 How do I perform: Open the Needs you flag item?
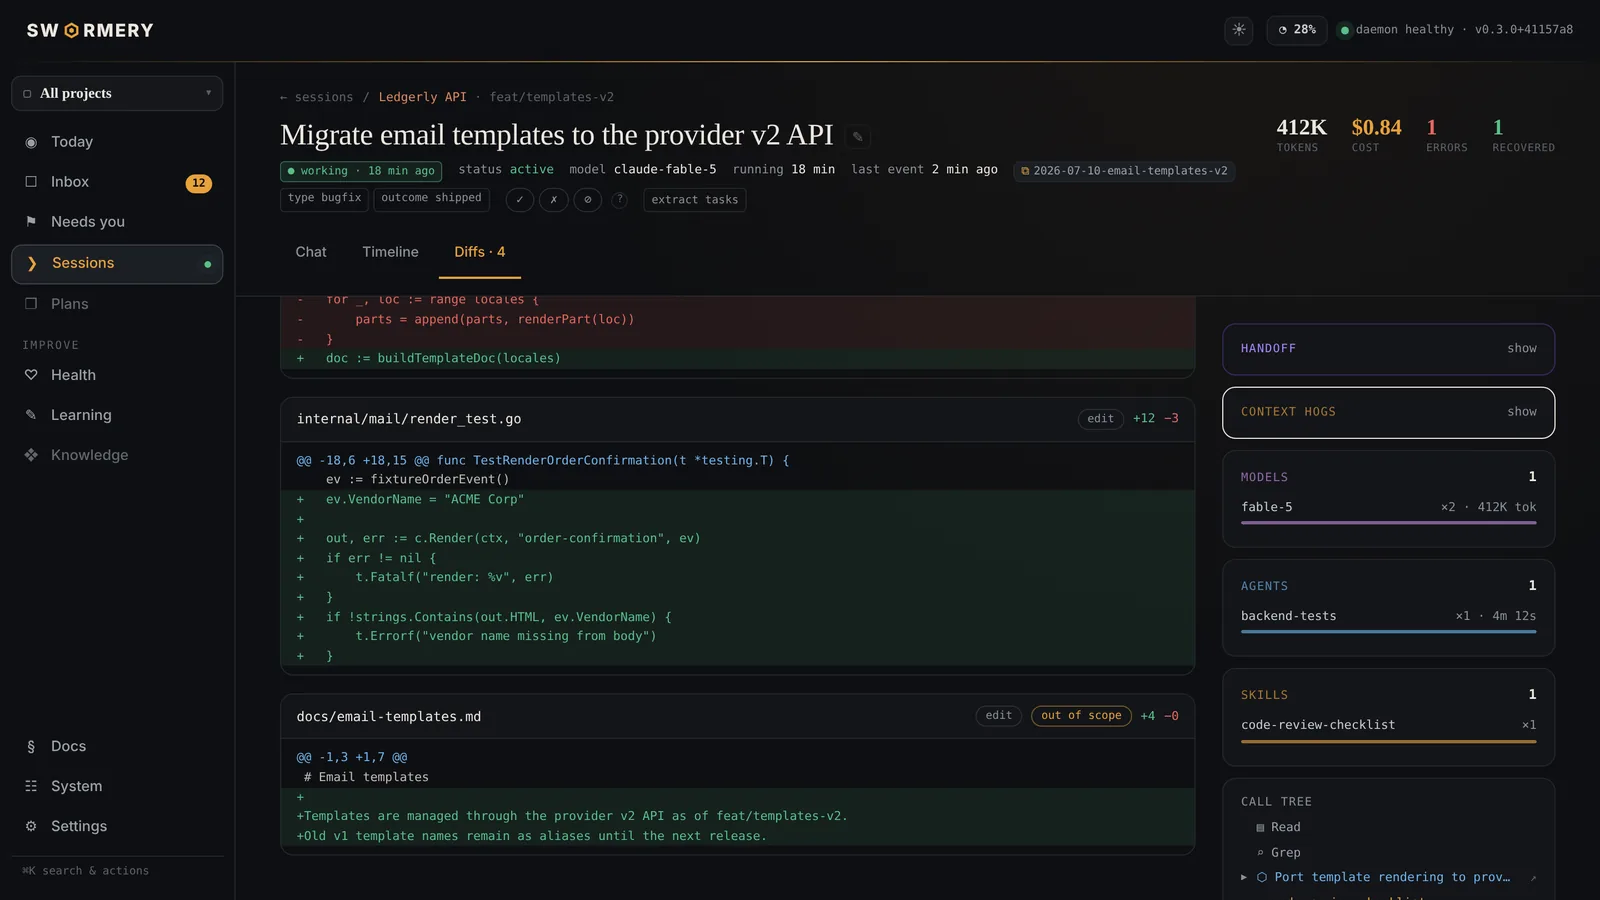pos(117,222)
